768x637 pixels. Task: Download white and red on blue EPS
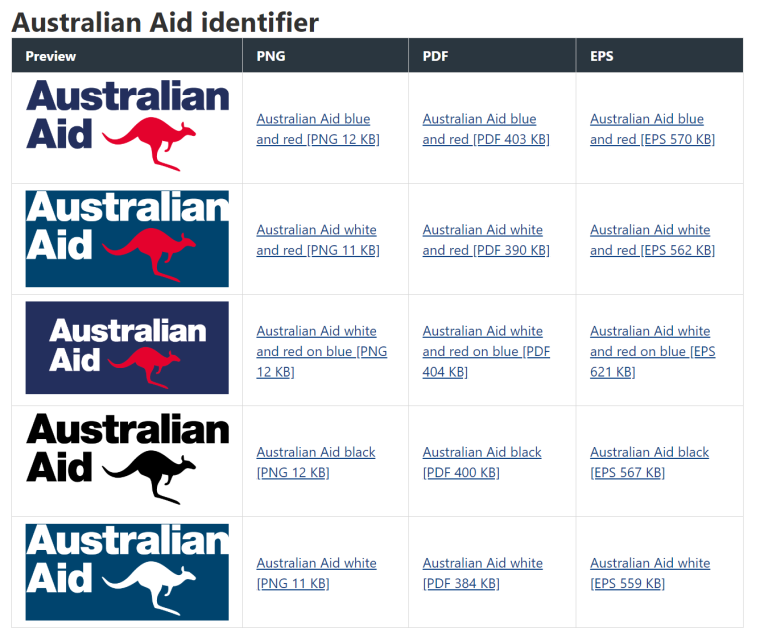(x=652, y=351)
